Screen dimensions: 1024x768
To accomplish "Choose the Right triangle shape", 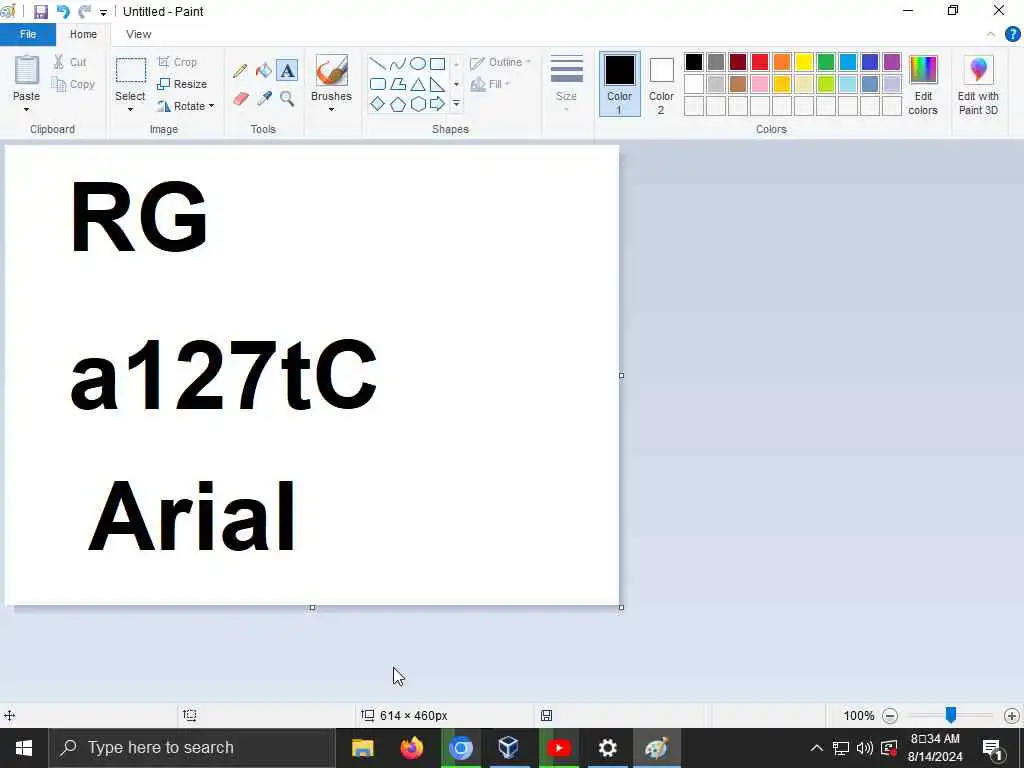I will [x=438, y=84].
